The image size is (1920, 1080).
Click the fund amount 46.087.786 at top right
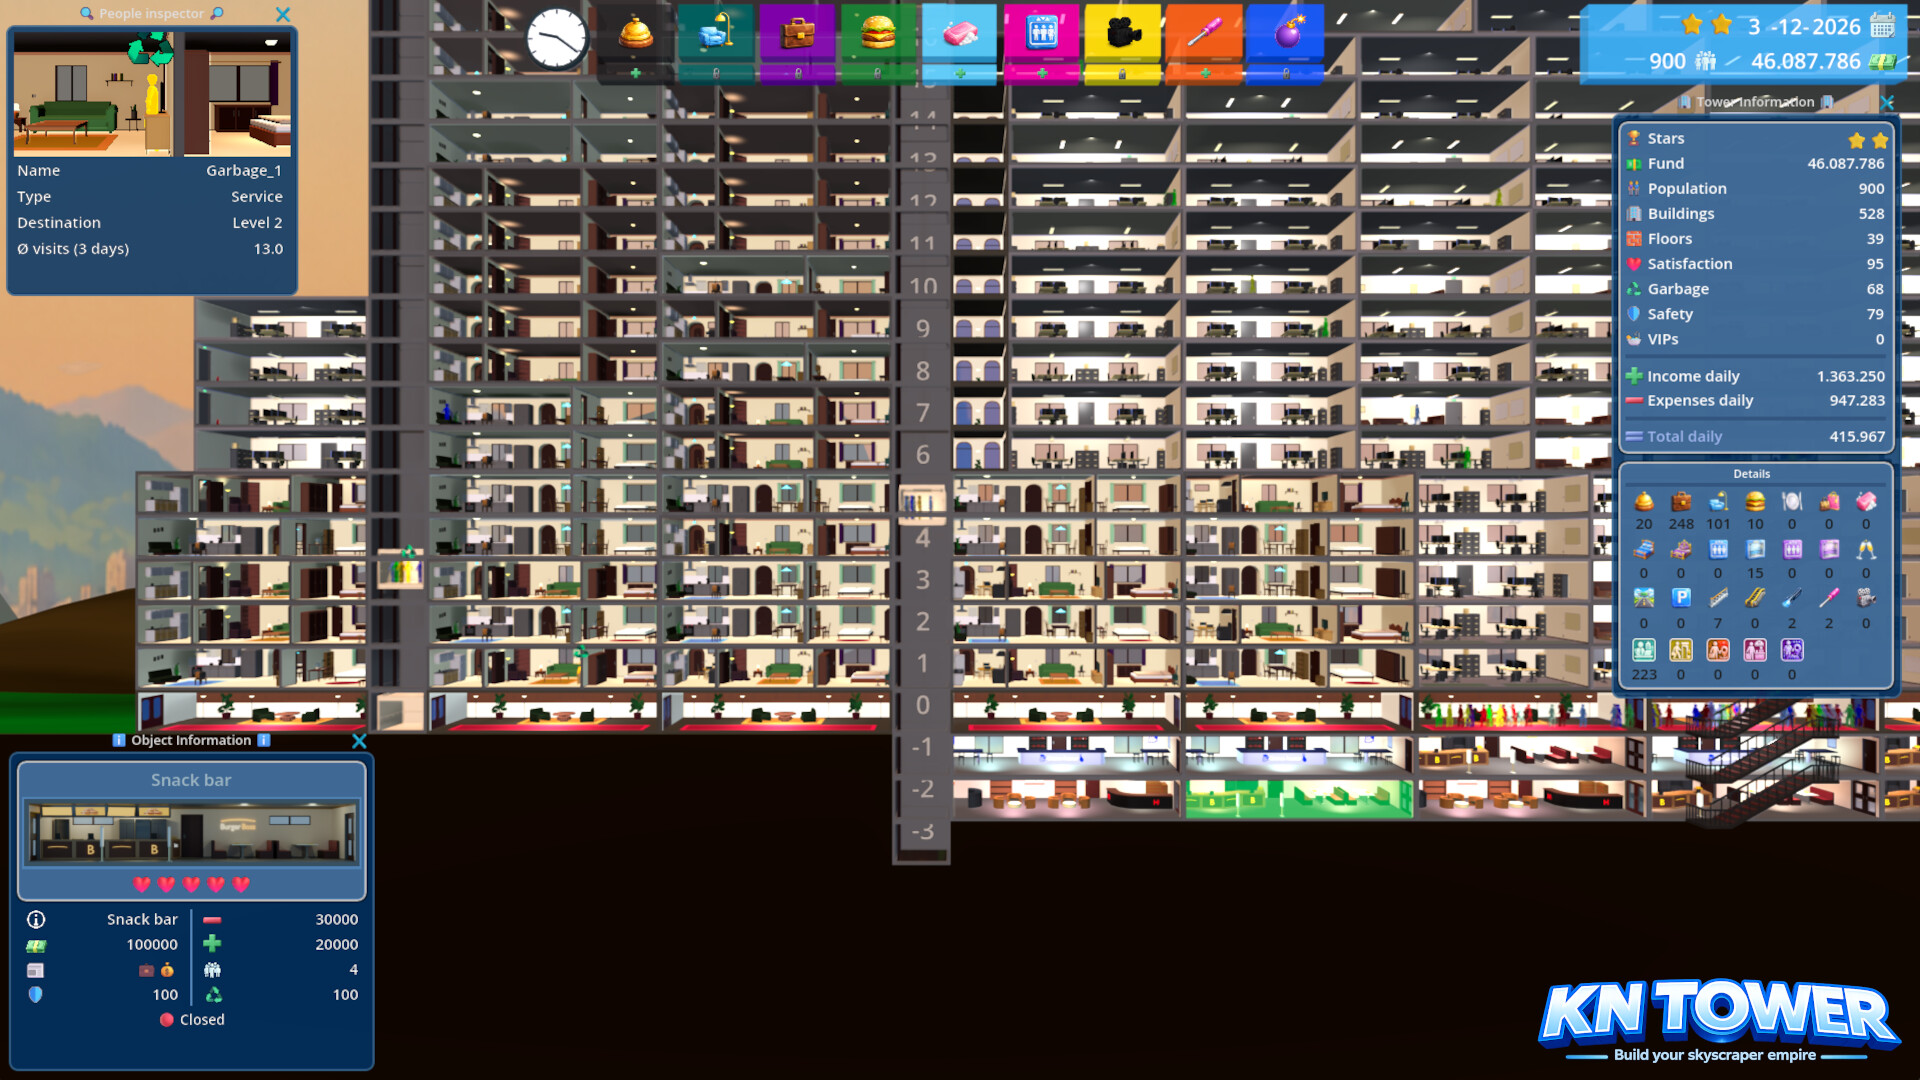(x=1806, y=61)
